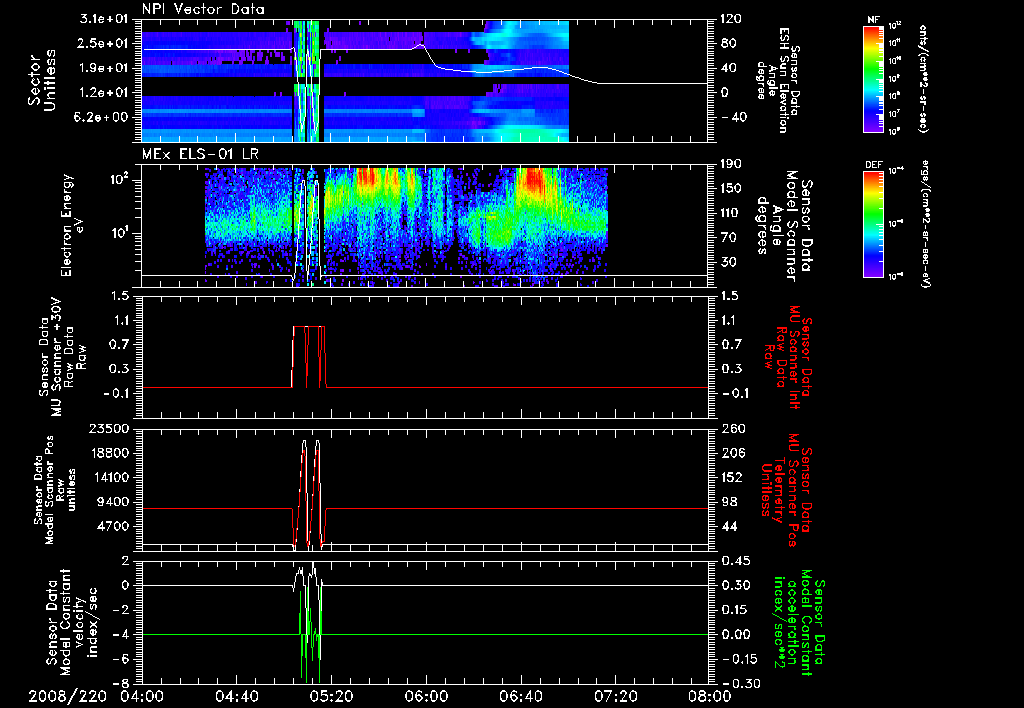Click the 9400 scanner position axis value
This screenshot has width=1024, height=708.
pyautogui.click(x=116, y=502)
